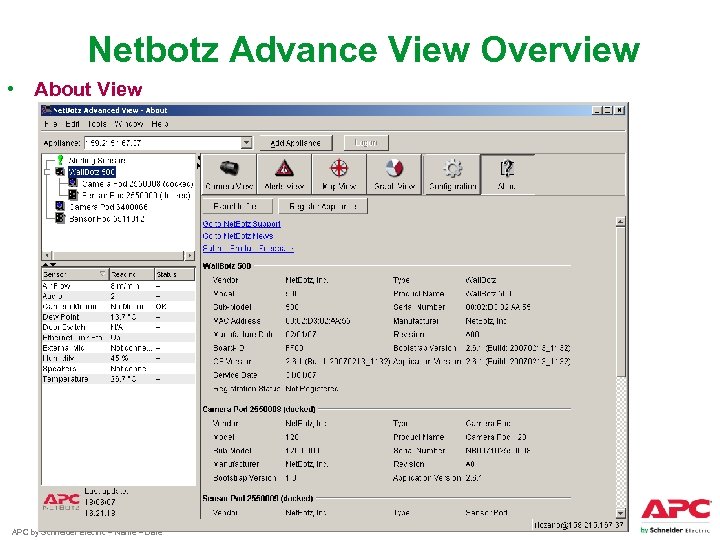Open the Map View crosshair icon

point(339,174)
